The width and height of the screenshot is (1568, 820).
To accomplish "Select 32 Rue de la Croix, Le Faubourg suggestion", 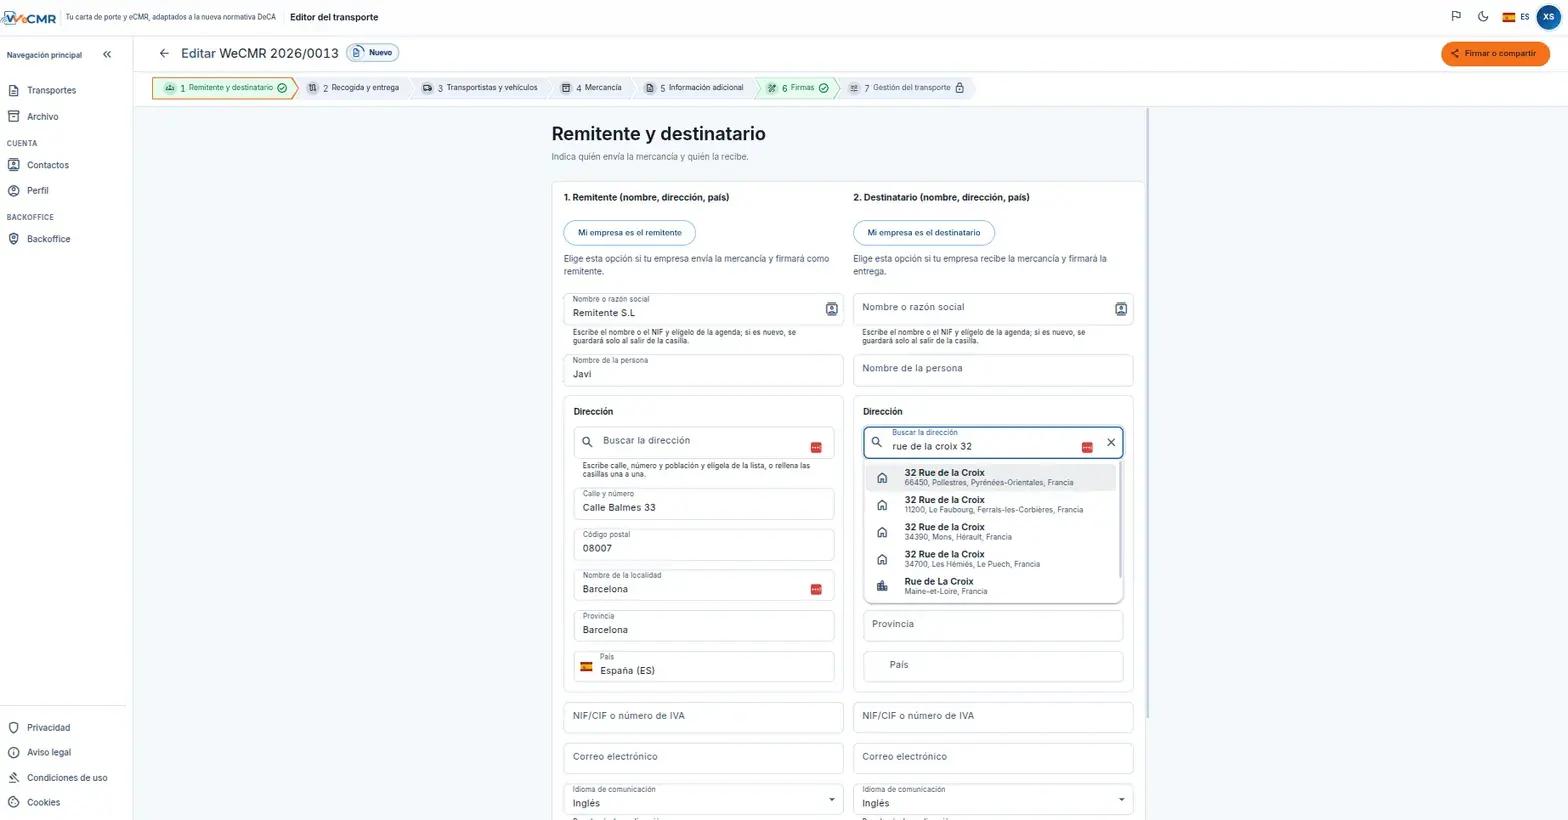I will 992,505.
